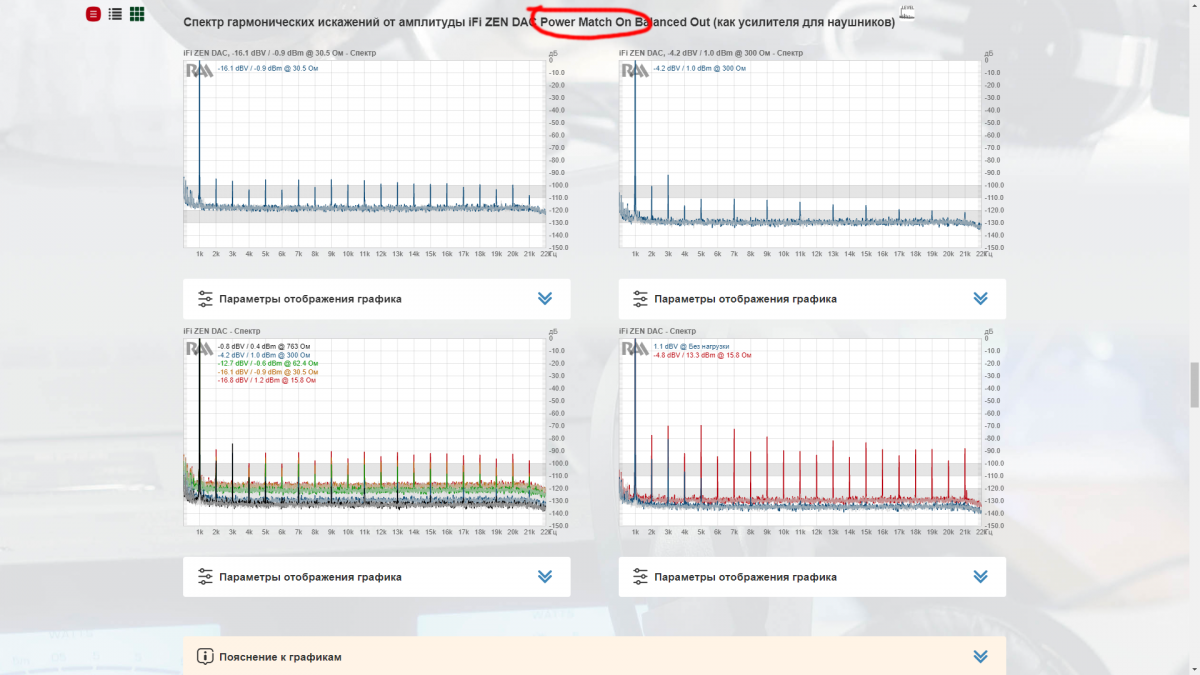Click the Пояснение к графикам label

[x=280, y=657]
